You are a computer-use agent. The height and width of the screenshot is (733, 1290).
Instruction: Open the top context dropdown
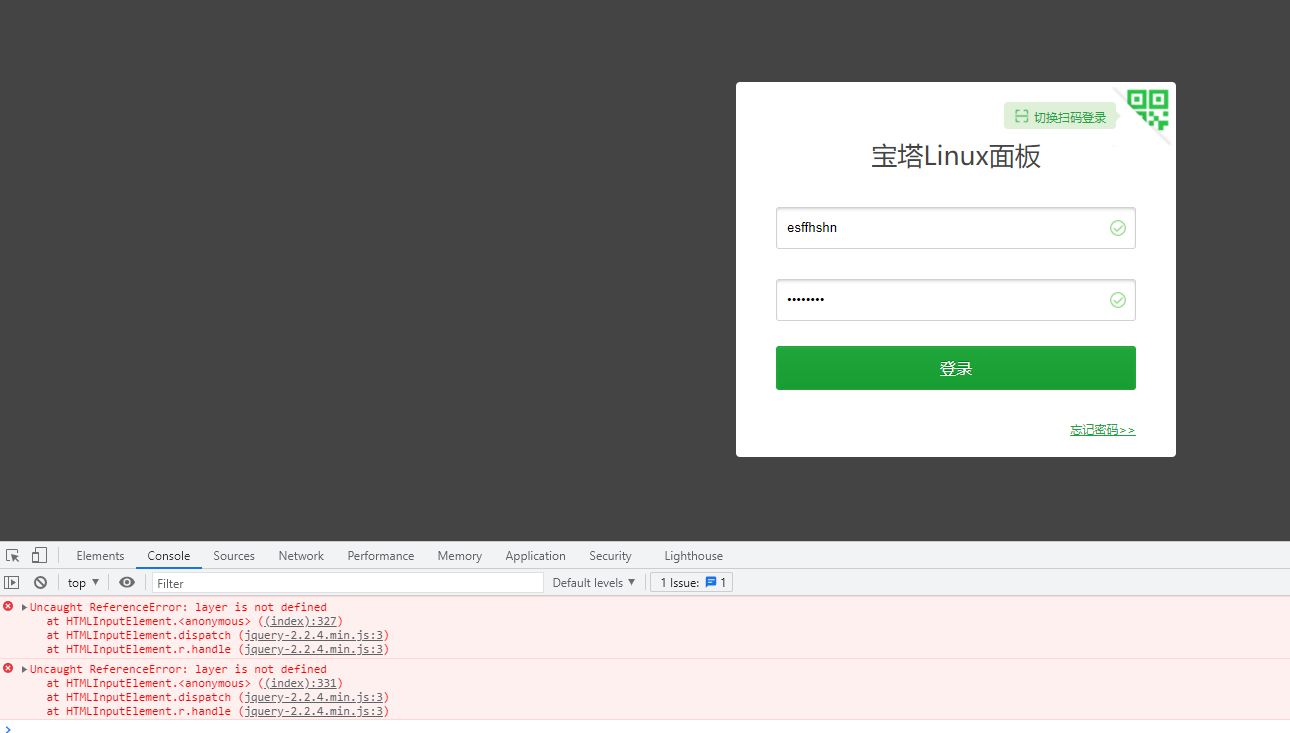tap(83, 582)
